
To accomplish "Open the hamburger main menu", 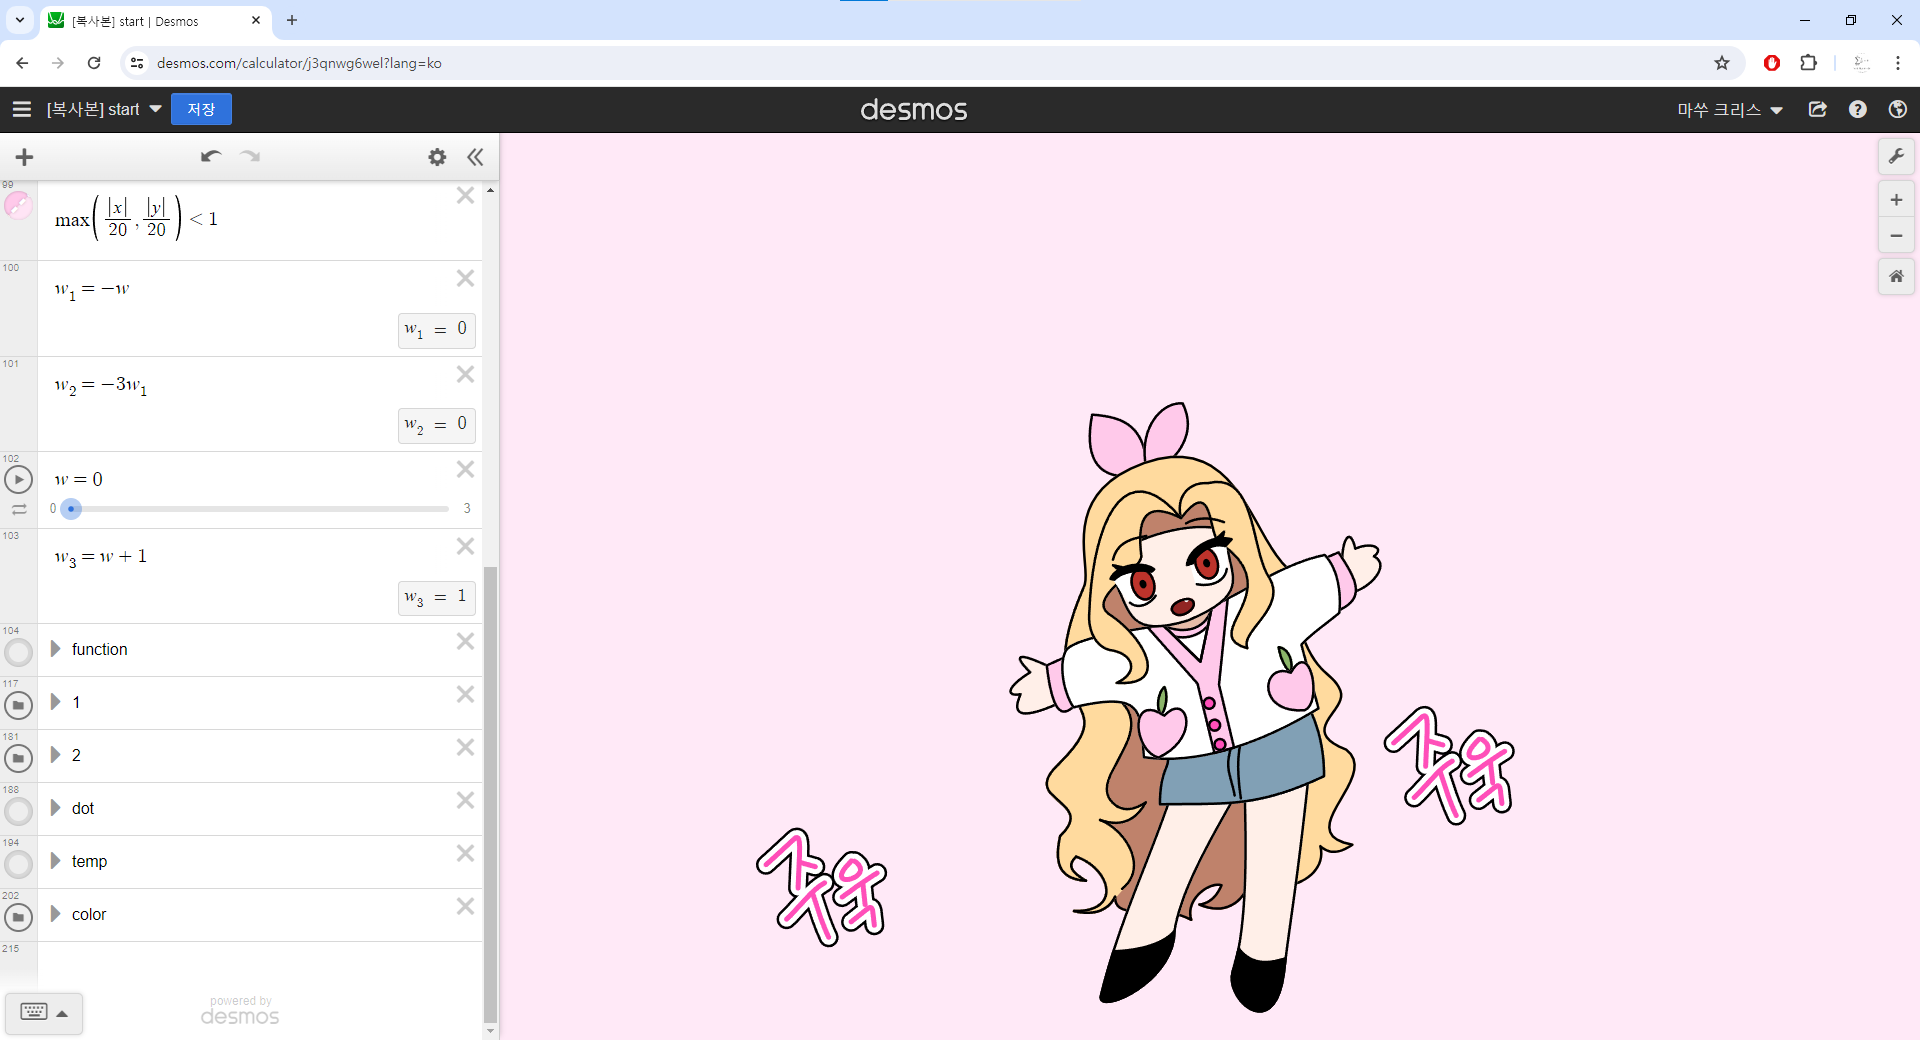I will (22, 109).
